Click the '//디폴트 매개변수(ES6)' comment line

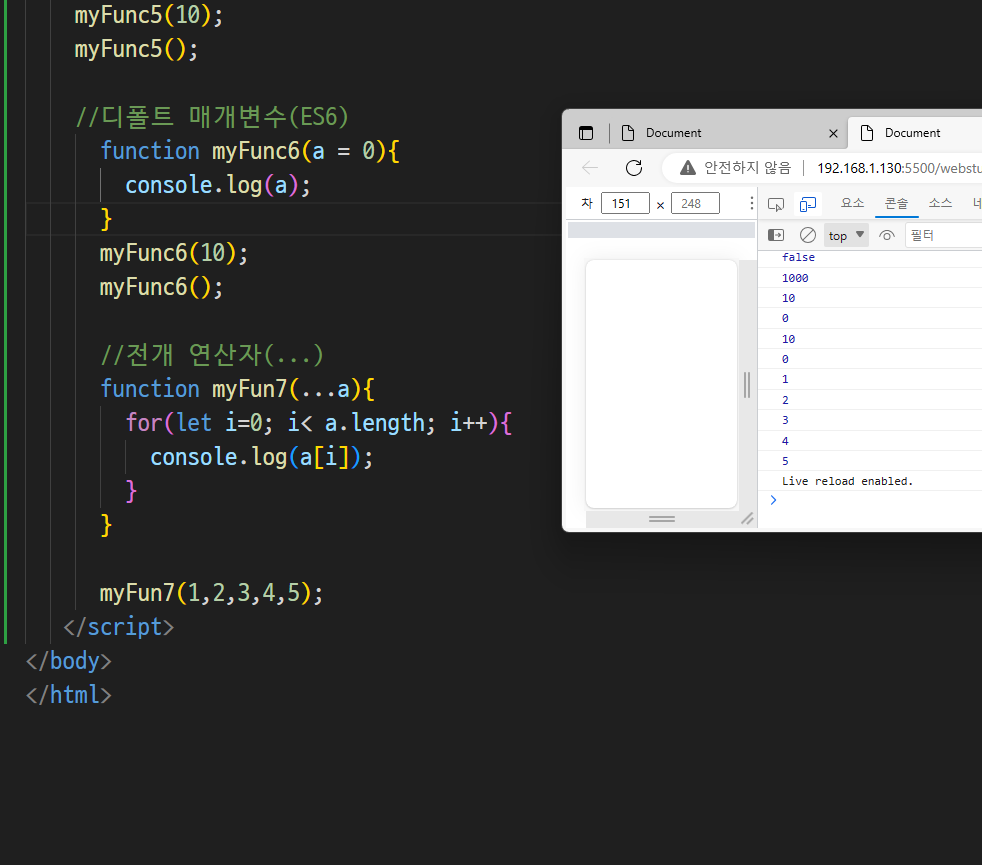pos(212,117)
